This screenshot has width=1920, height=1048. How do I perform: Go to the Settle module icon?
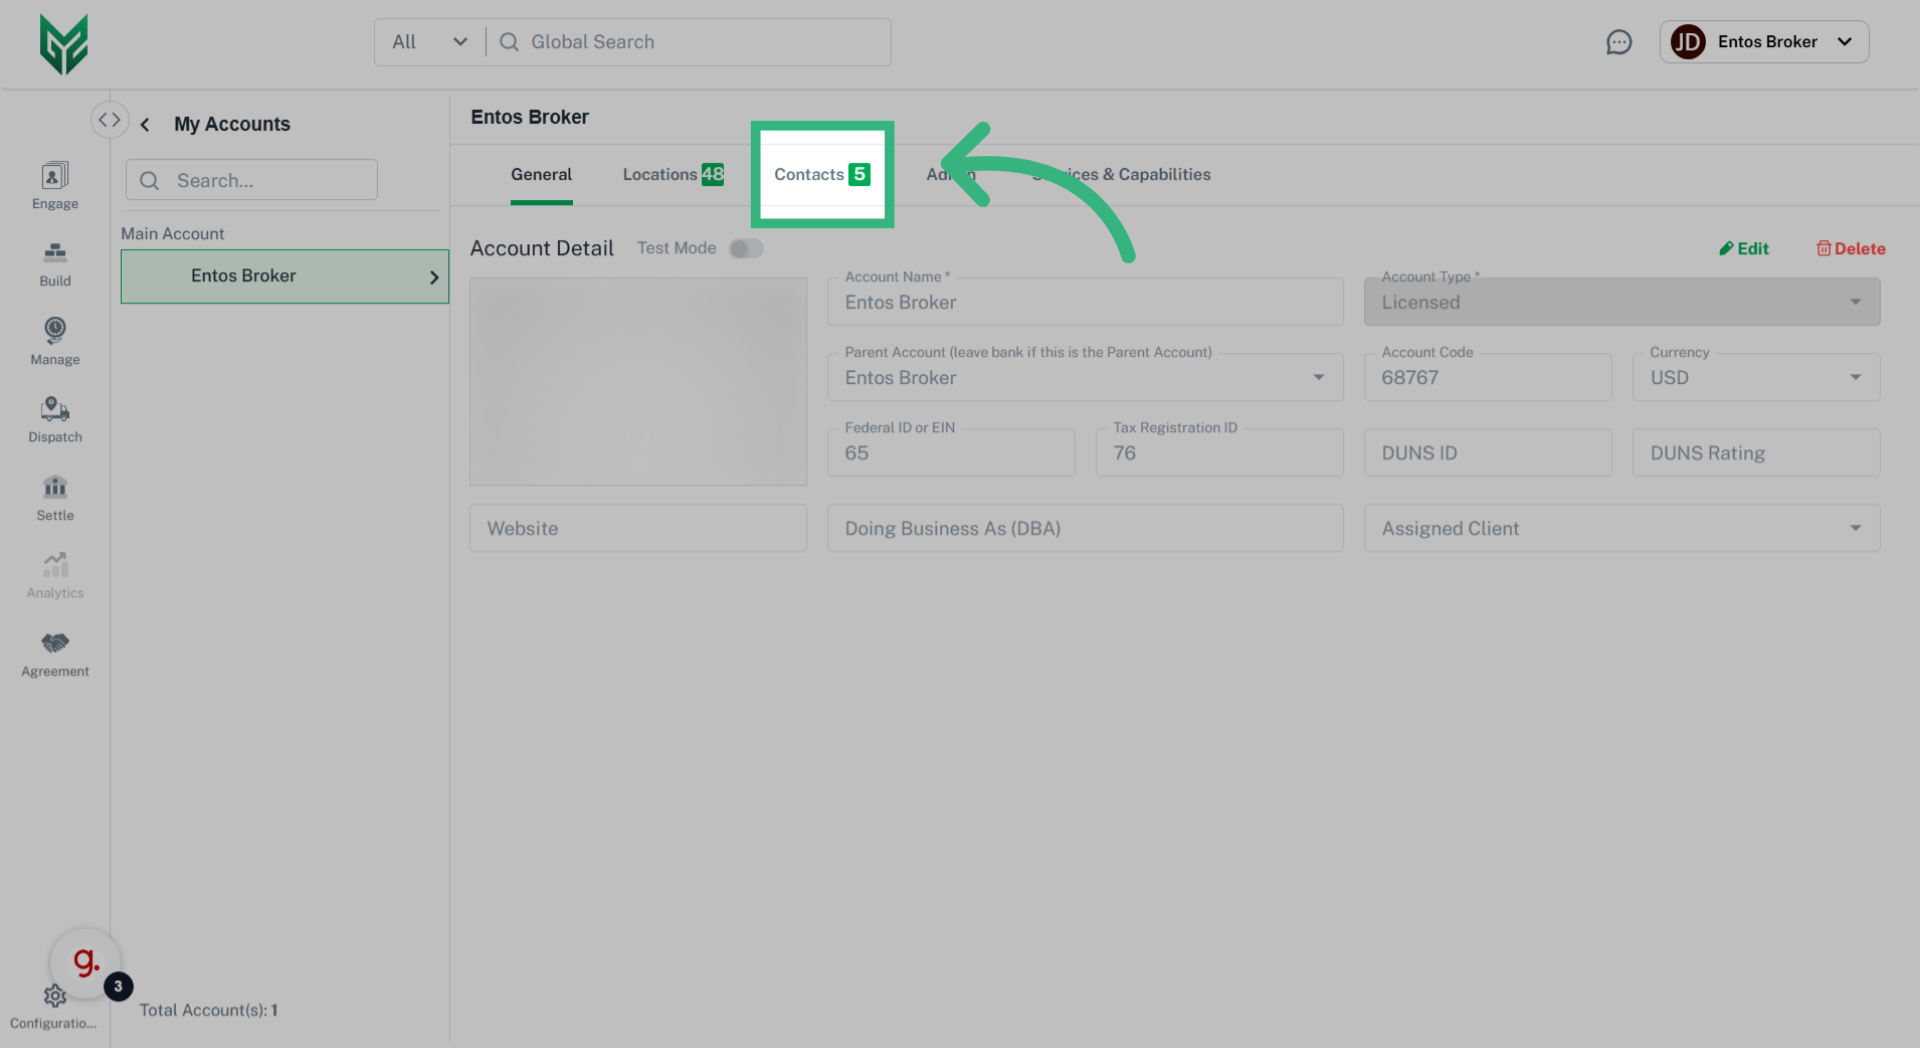(x=55, y=487)
